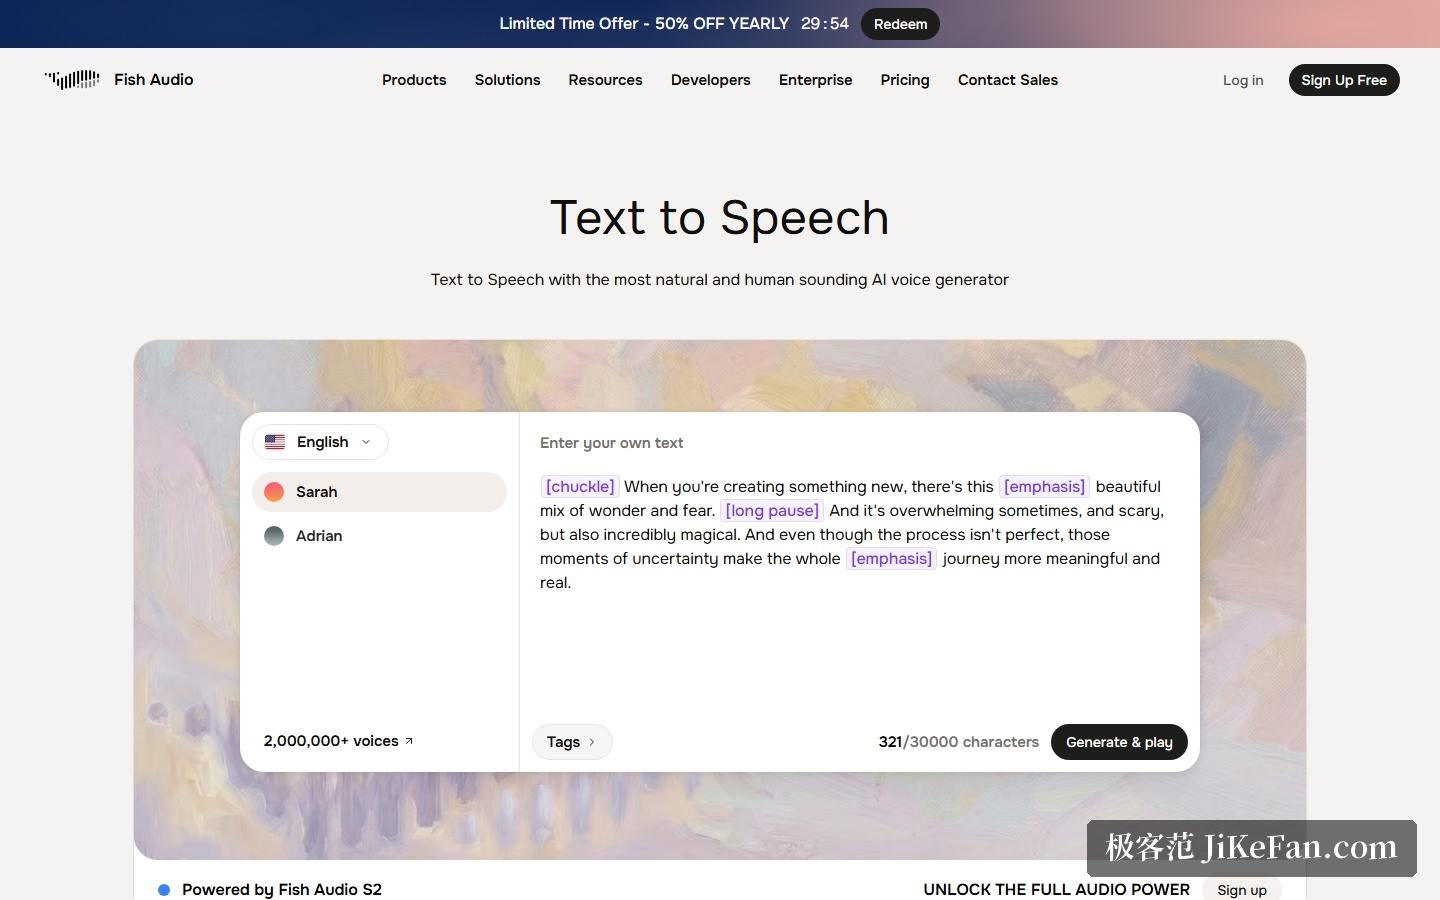The image size is (1440, 900).
Task: Open the 2,000,000+ voices link
Action: pyautogui.click(x=338, y=741)
